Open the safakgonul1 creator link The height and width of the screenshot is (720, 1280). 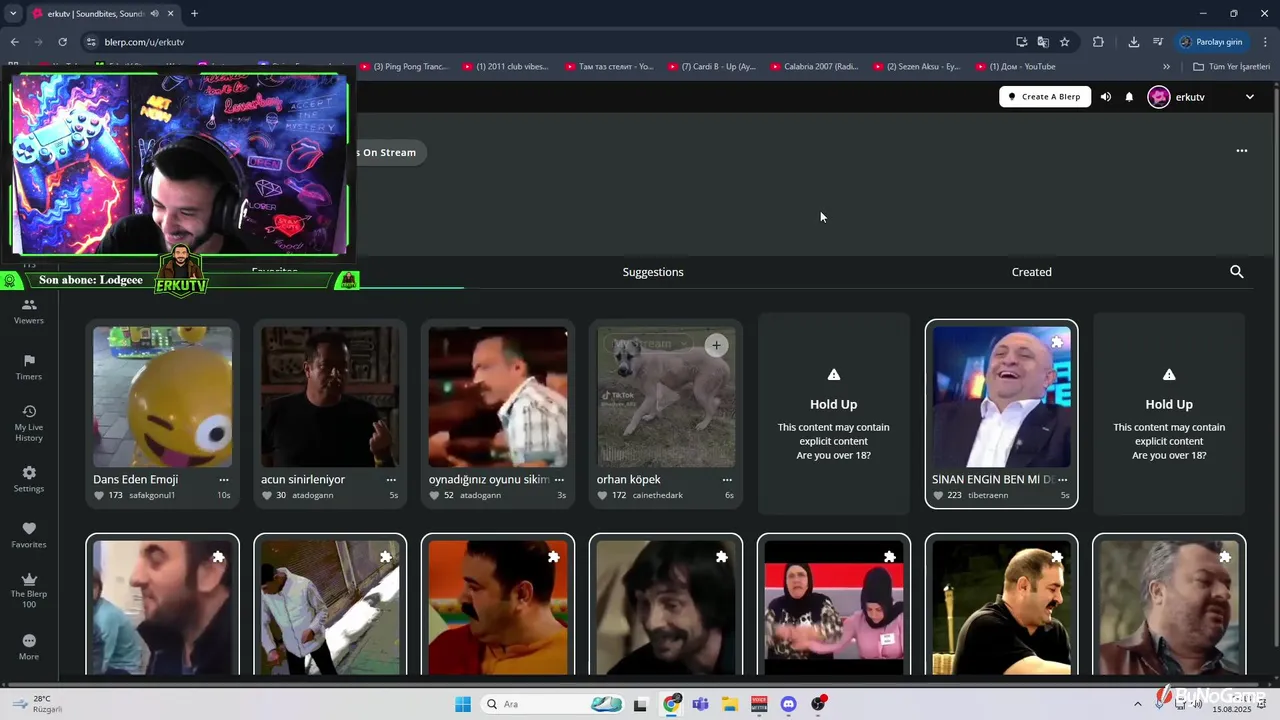152,495
